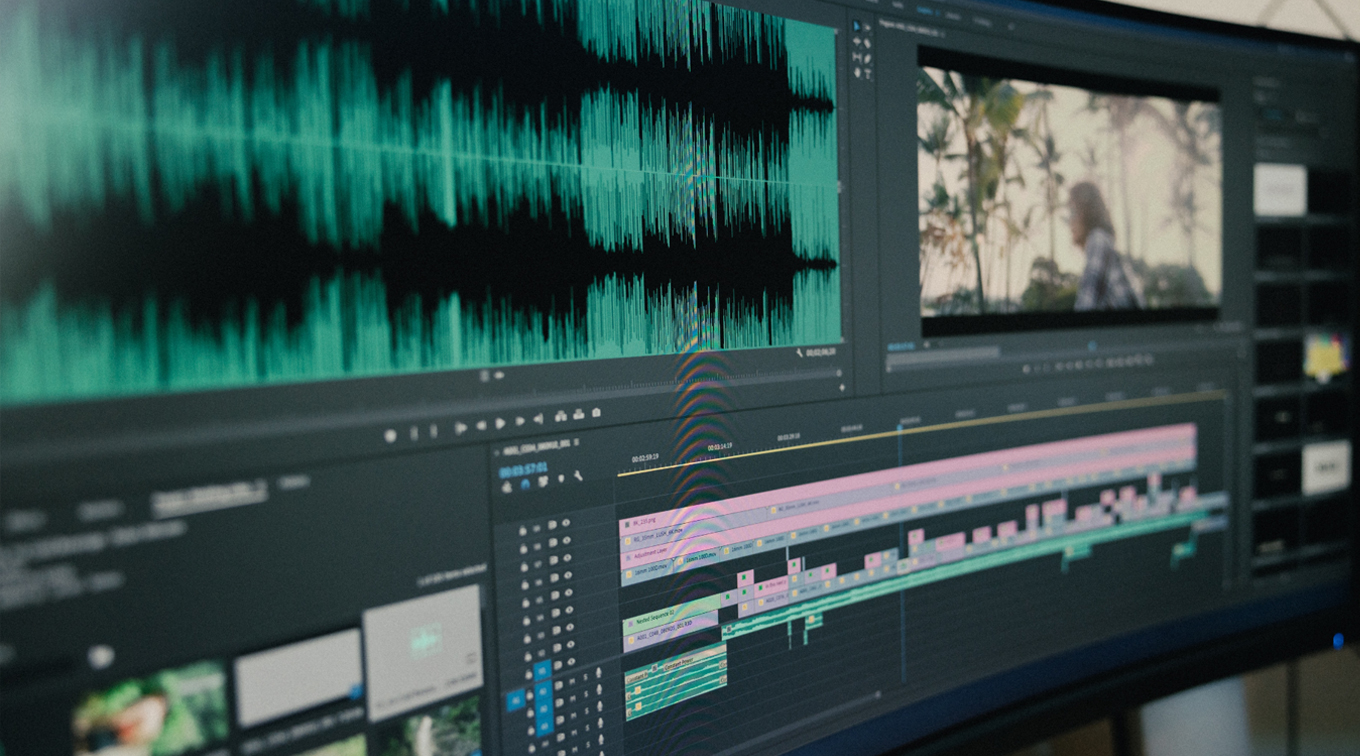
Task: Select the Pen tool
Action: point(867,59)
